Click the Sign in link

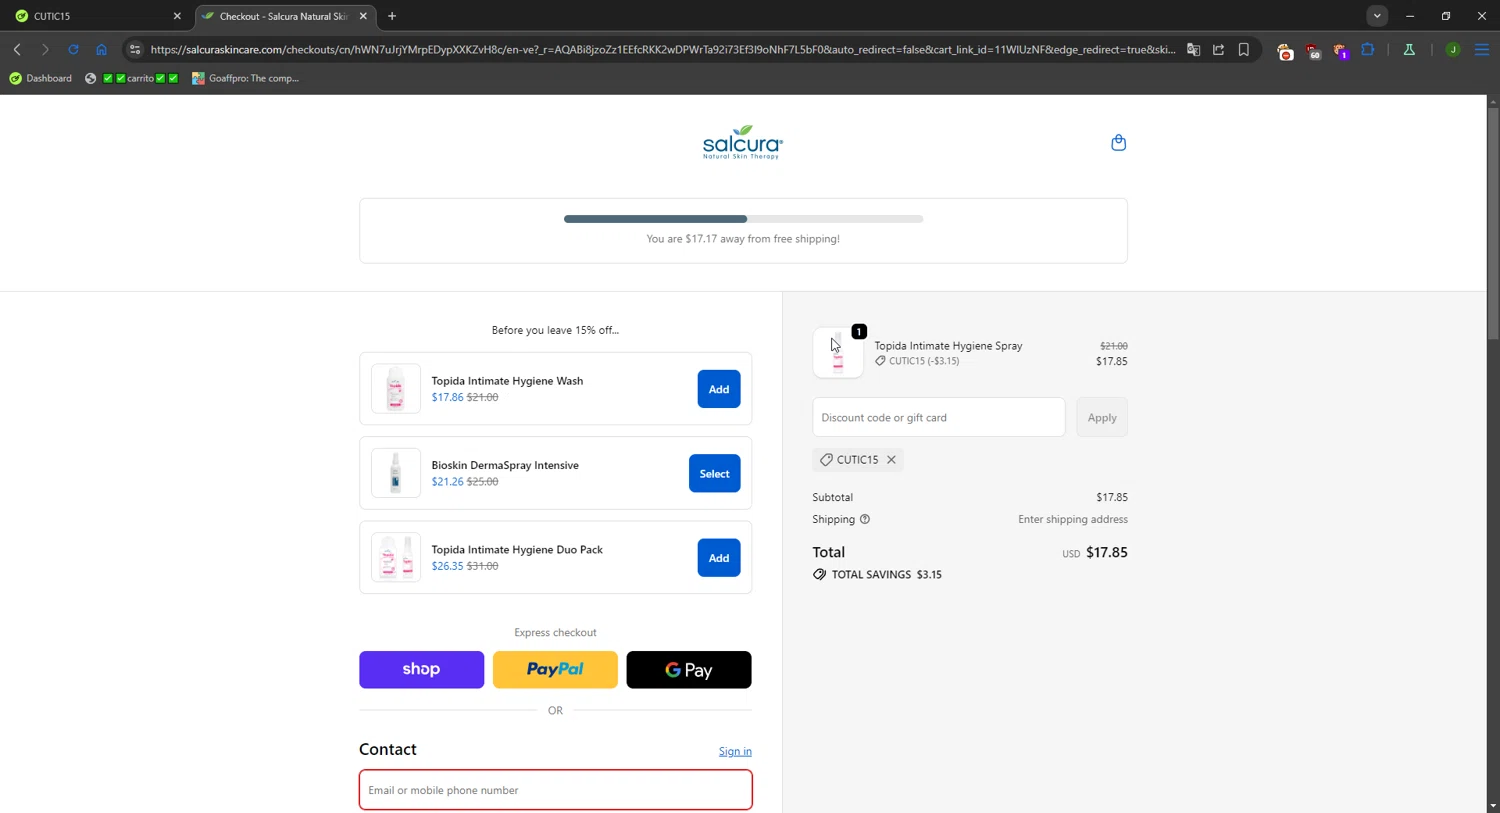(735, 751)
